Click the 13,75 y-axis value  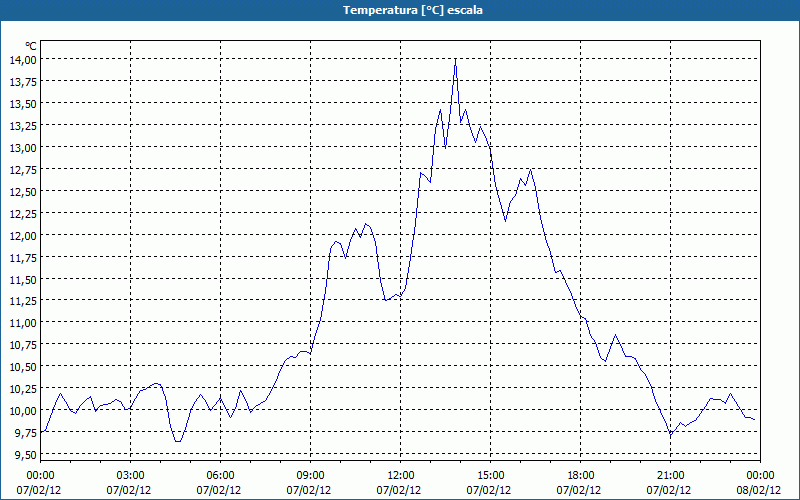(x=23, y=82)
